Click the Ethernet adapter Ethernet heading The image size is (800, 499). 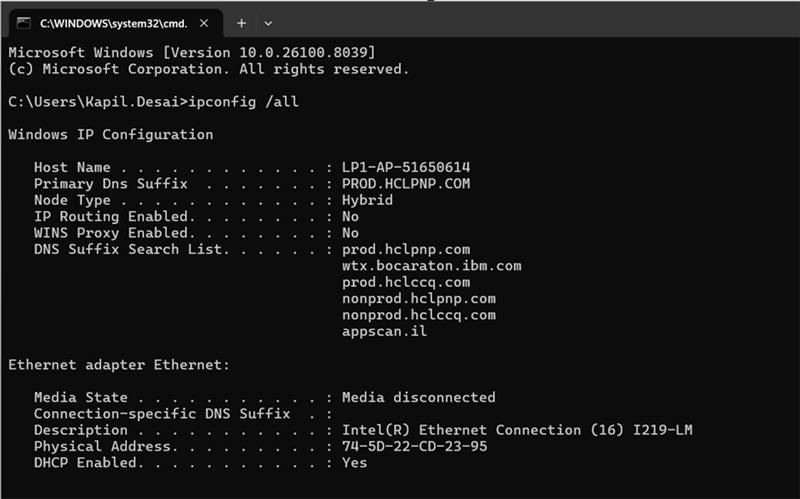click(119, 365)
